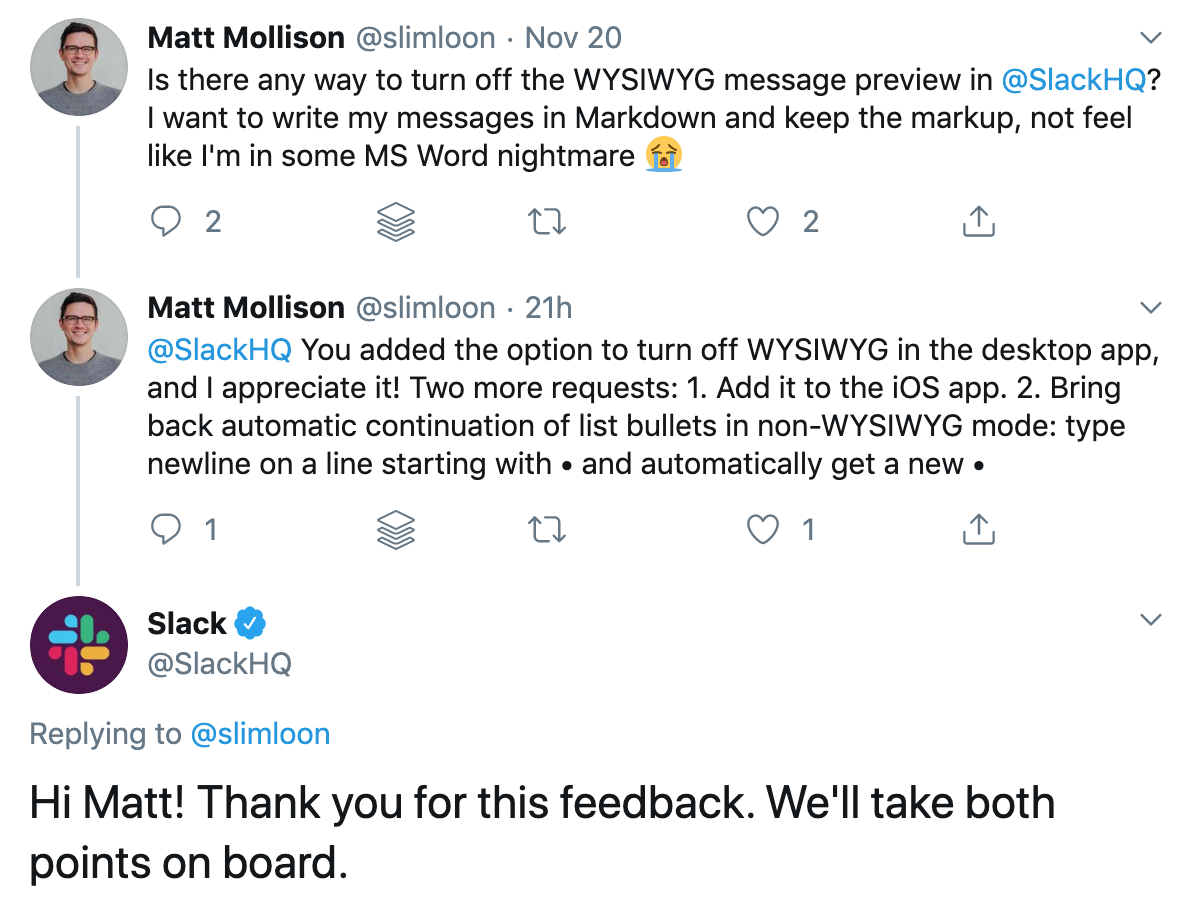This screenshot has width=1196, height=916.
Task: Reply to the first Matt Mollison tweet
Action: click(165, 221)
